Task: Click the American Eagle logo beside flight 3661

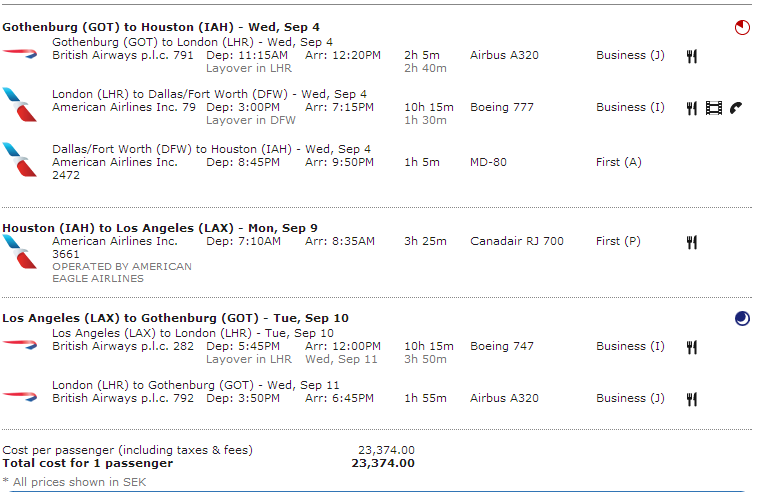Action: point(18,251)
